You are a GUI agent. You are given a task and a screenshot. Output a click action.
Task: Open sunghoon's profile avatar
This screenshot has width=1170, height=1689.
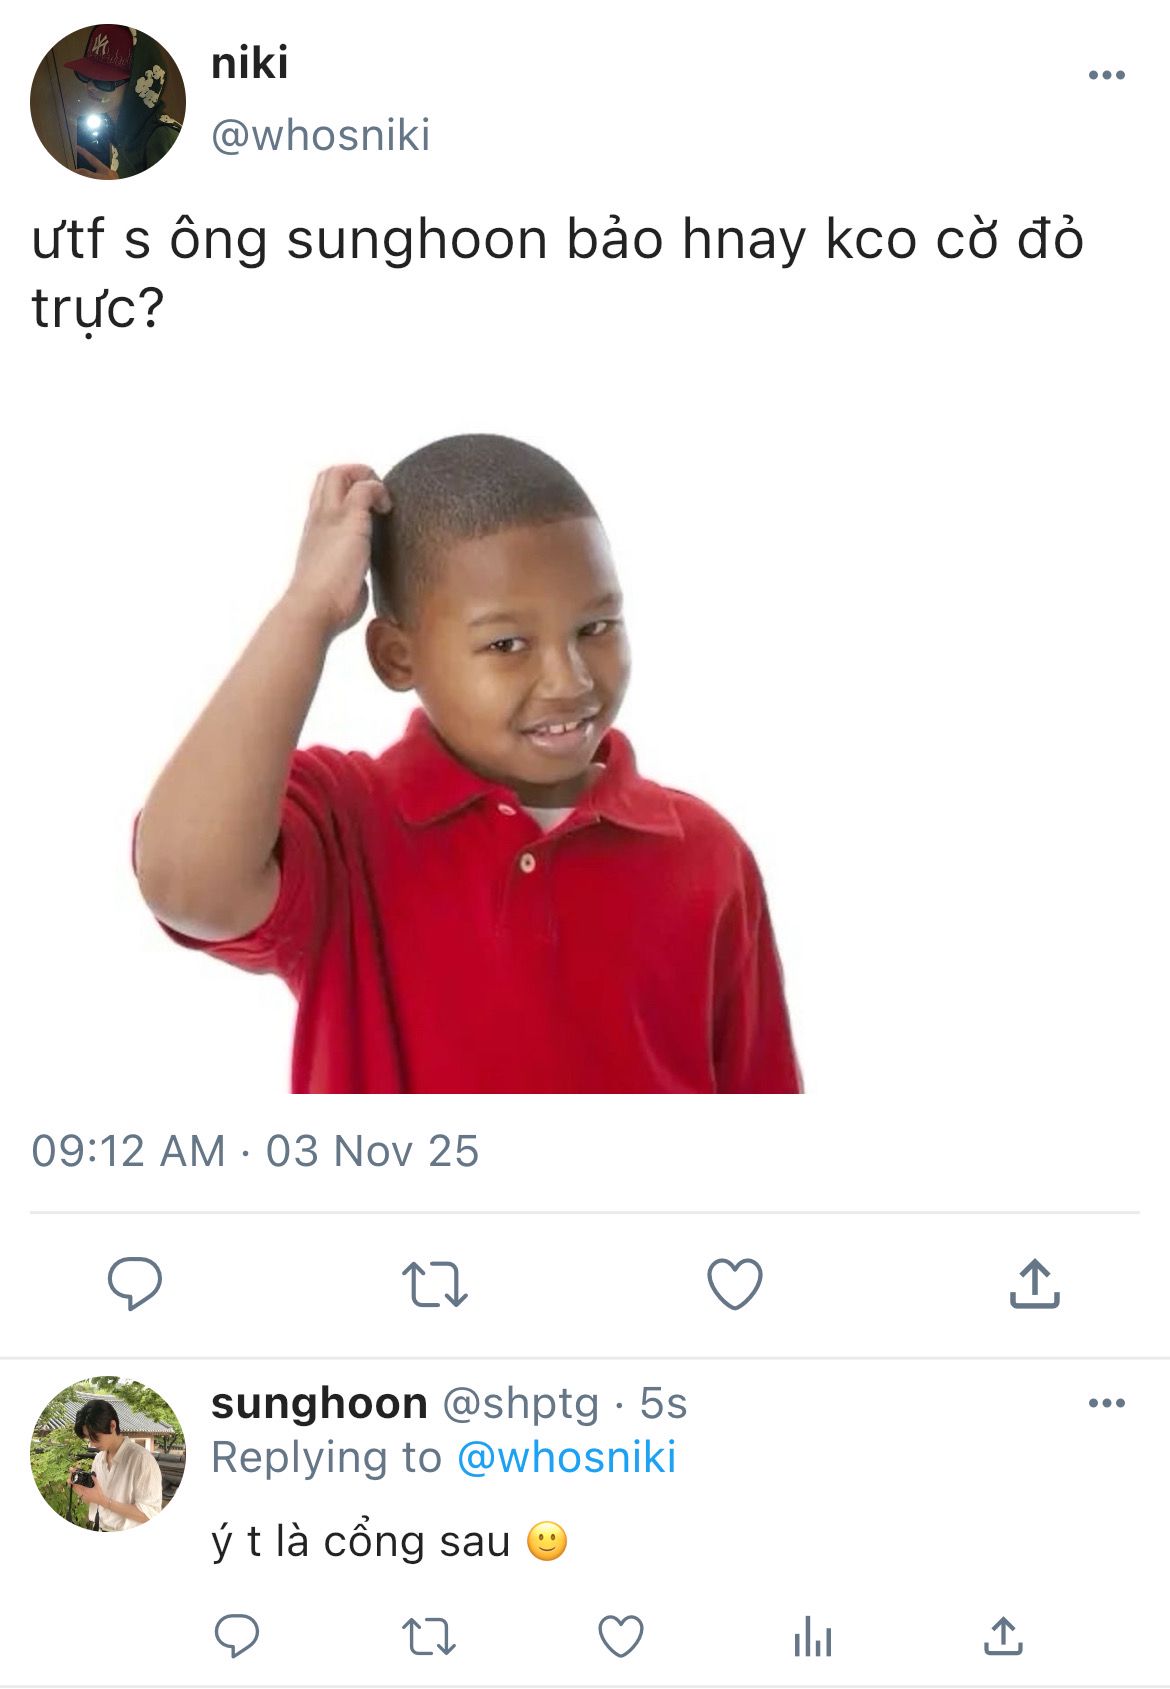coord(108,1454)
